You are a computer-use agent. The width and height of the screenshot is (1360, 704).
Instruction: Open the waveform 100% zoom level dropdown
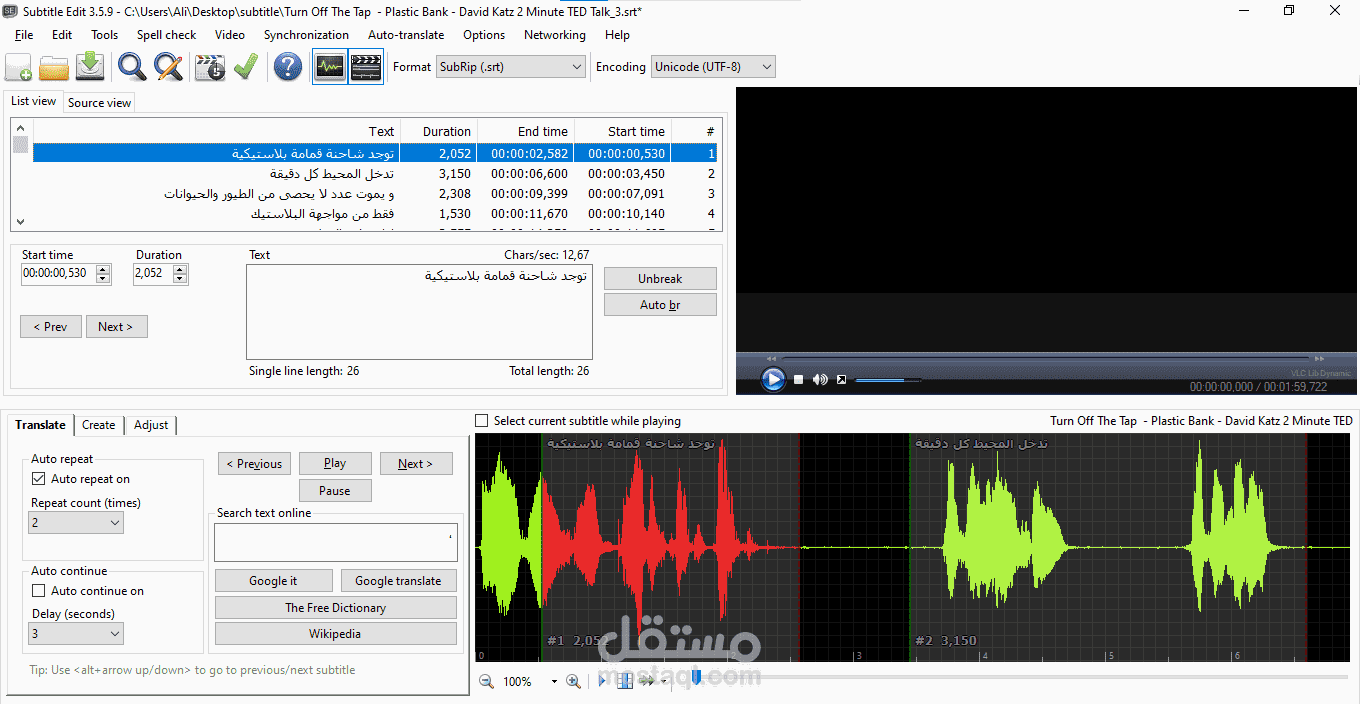coord(554,682)
